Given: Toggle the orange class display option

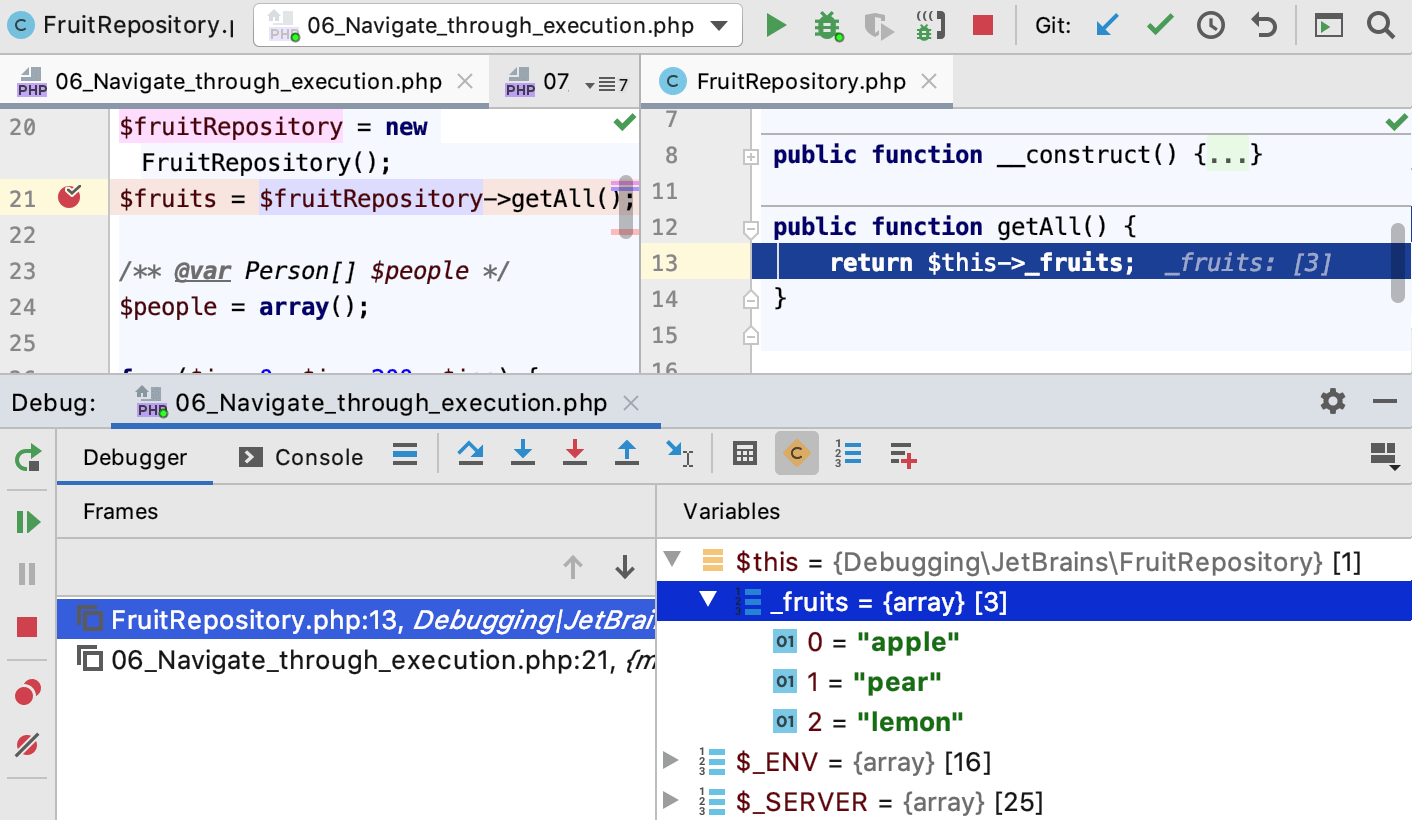Looking at the screenshot, I should pos(797,454).
